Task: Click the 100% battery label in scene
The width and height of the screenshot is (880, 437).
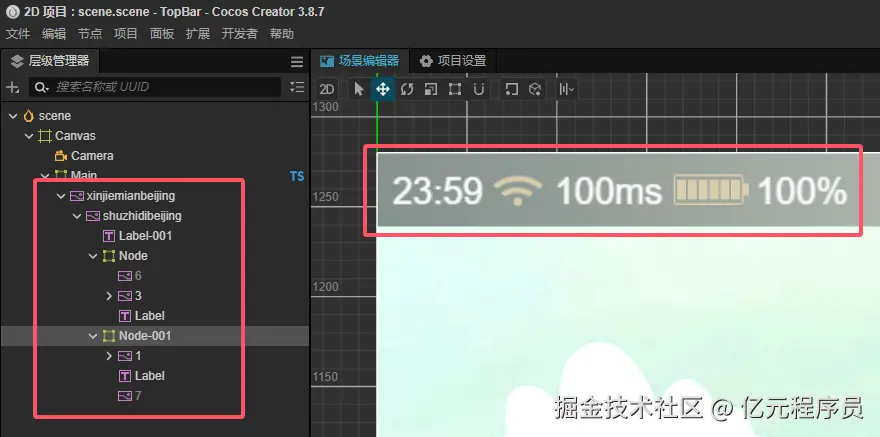Action: pos(802,191)
